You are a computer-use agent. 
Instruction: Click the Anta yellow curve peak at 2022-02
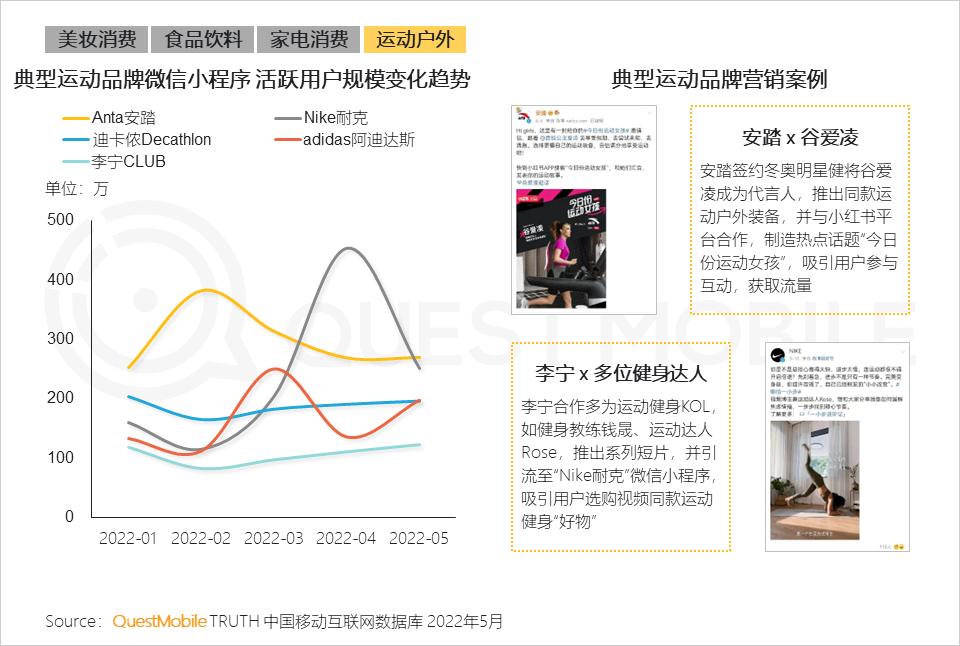click(x=207, y=290)
